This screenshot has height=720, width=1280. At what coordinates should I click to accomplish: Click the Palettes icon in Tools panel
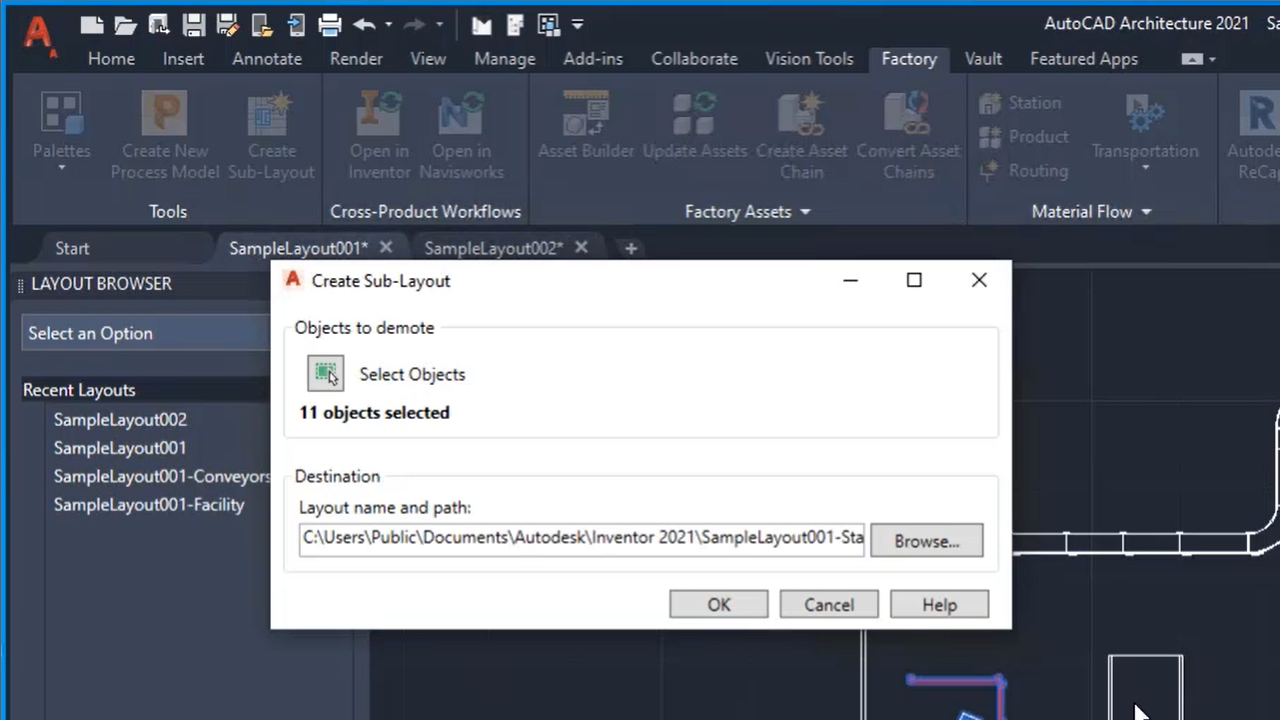point(61,113)
